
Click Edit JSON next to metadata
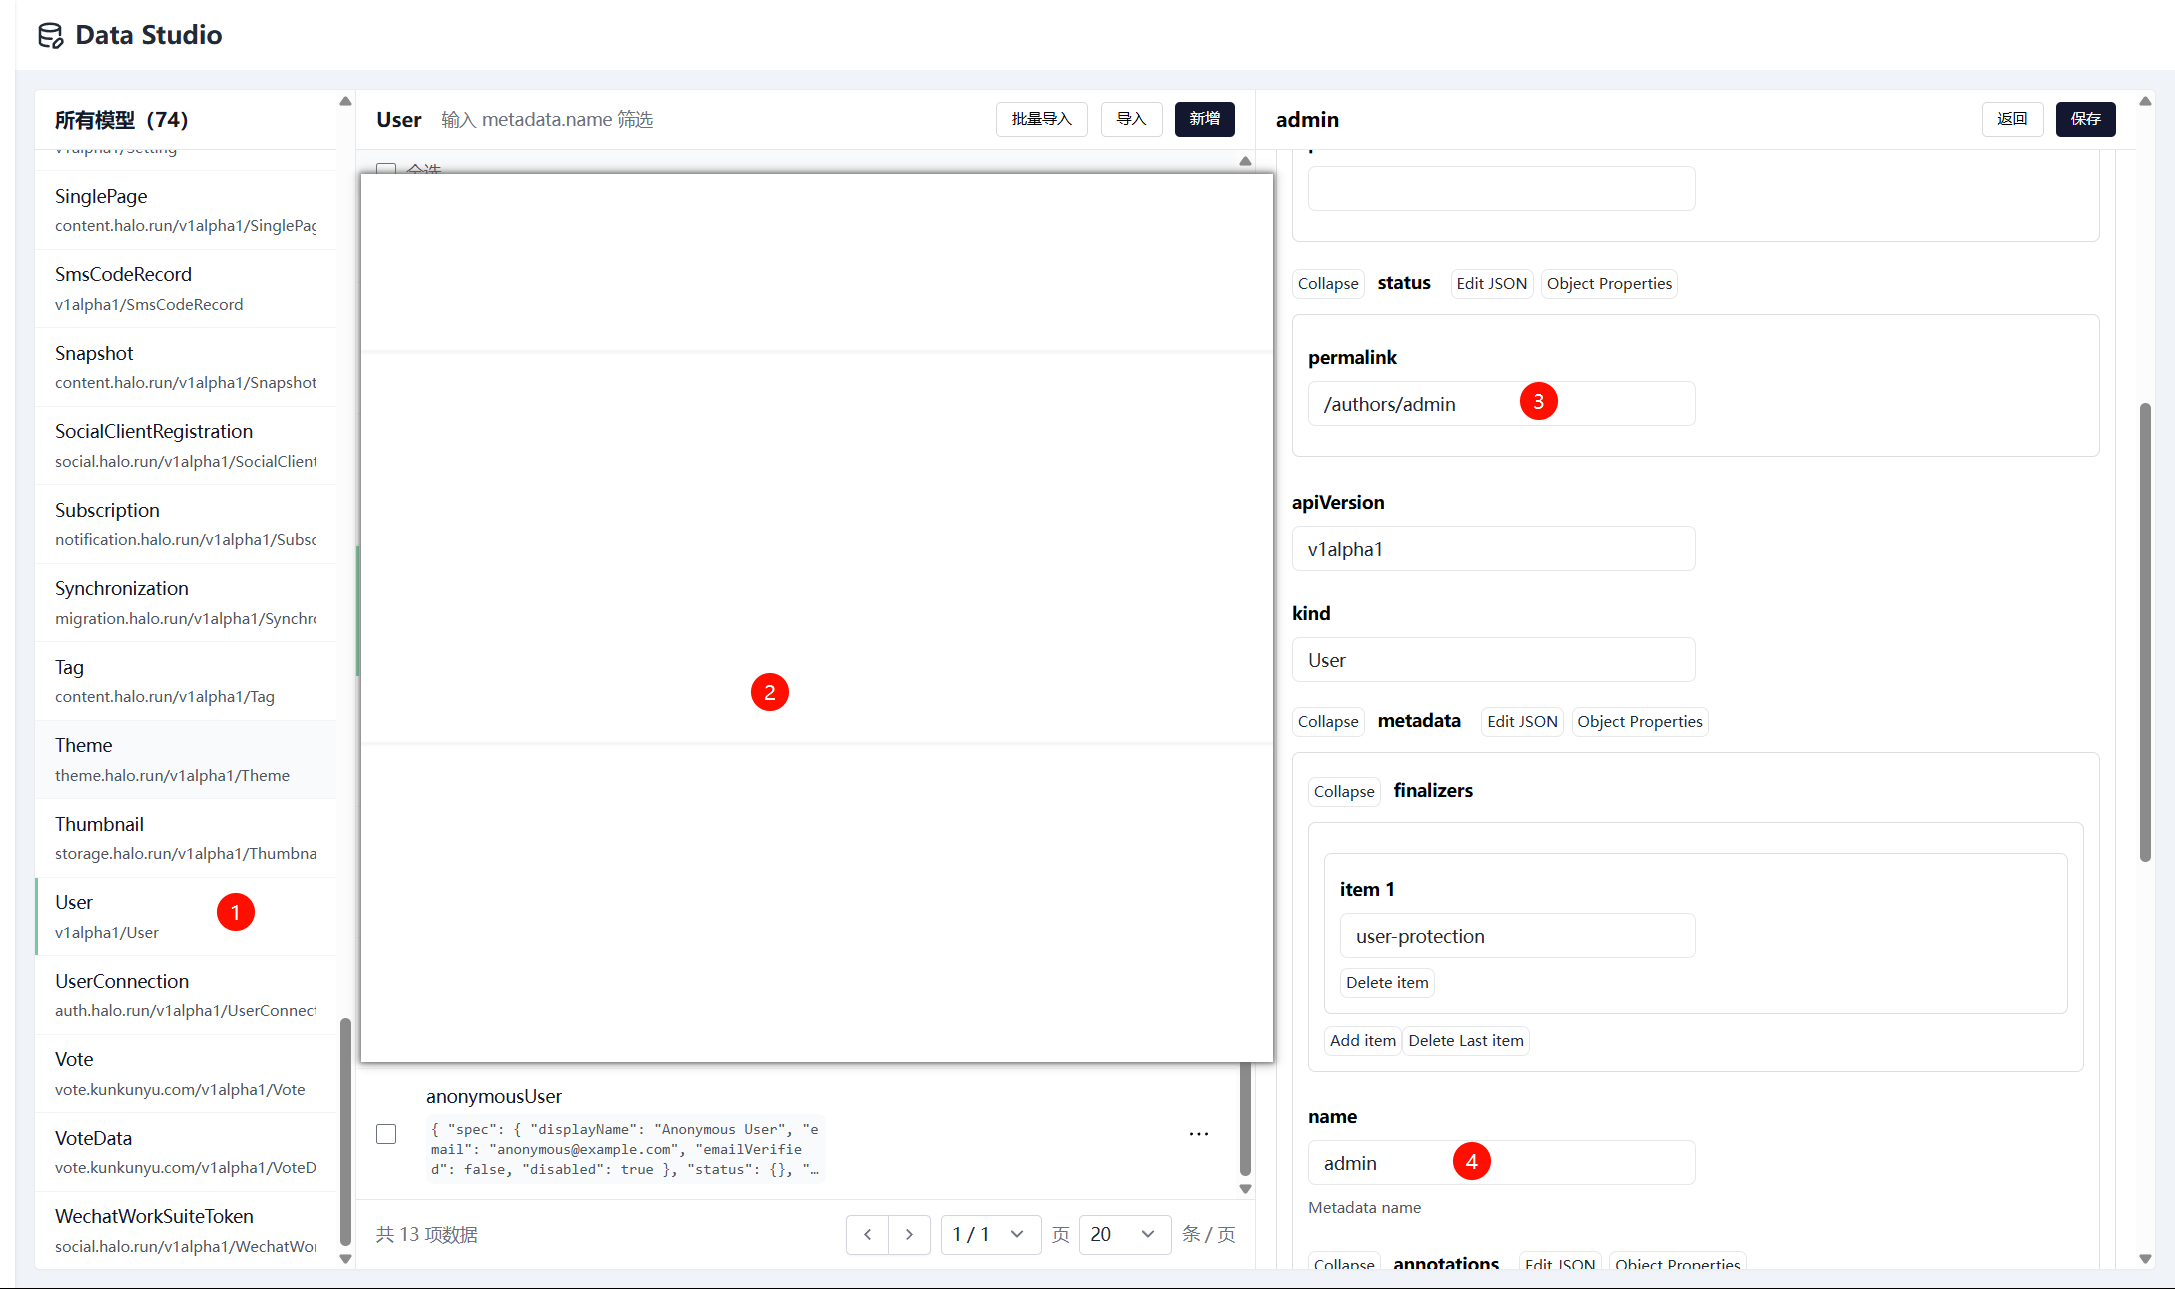(x=1521, y=722)
